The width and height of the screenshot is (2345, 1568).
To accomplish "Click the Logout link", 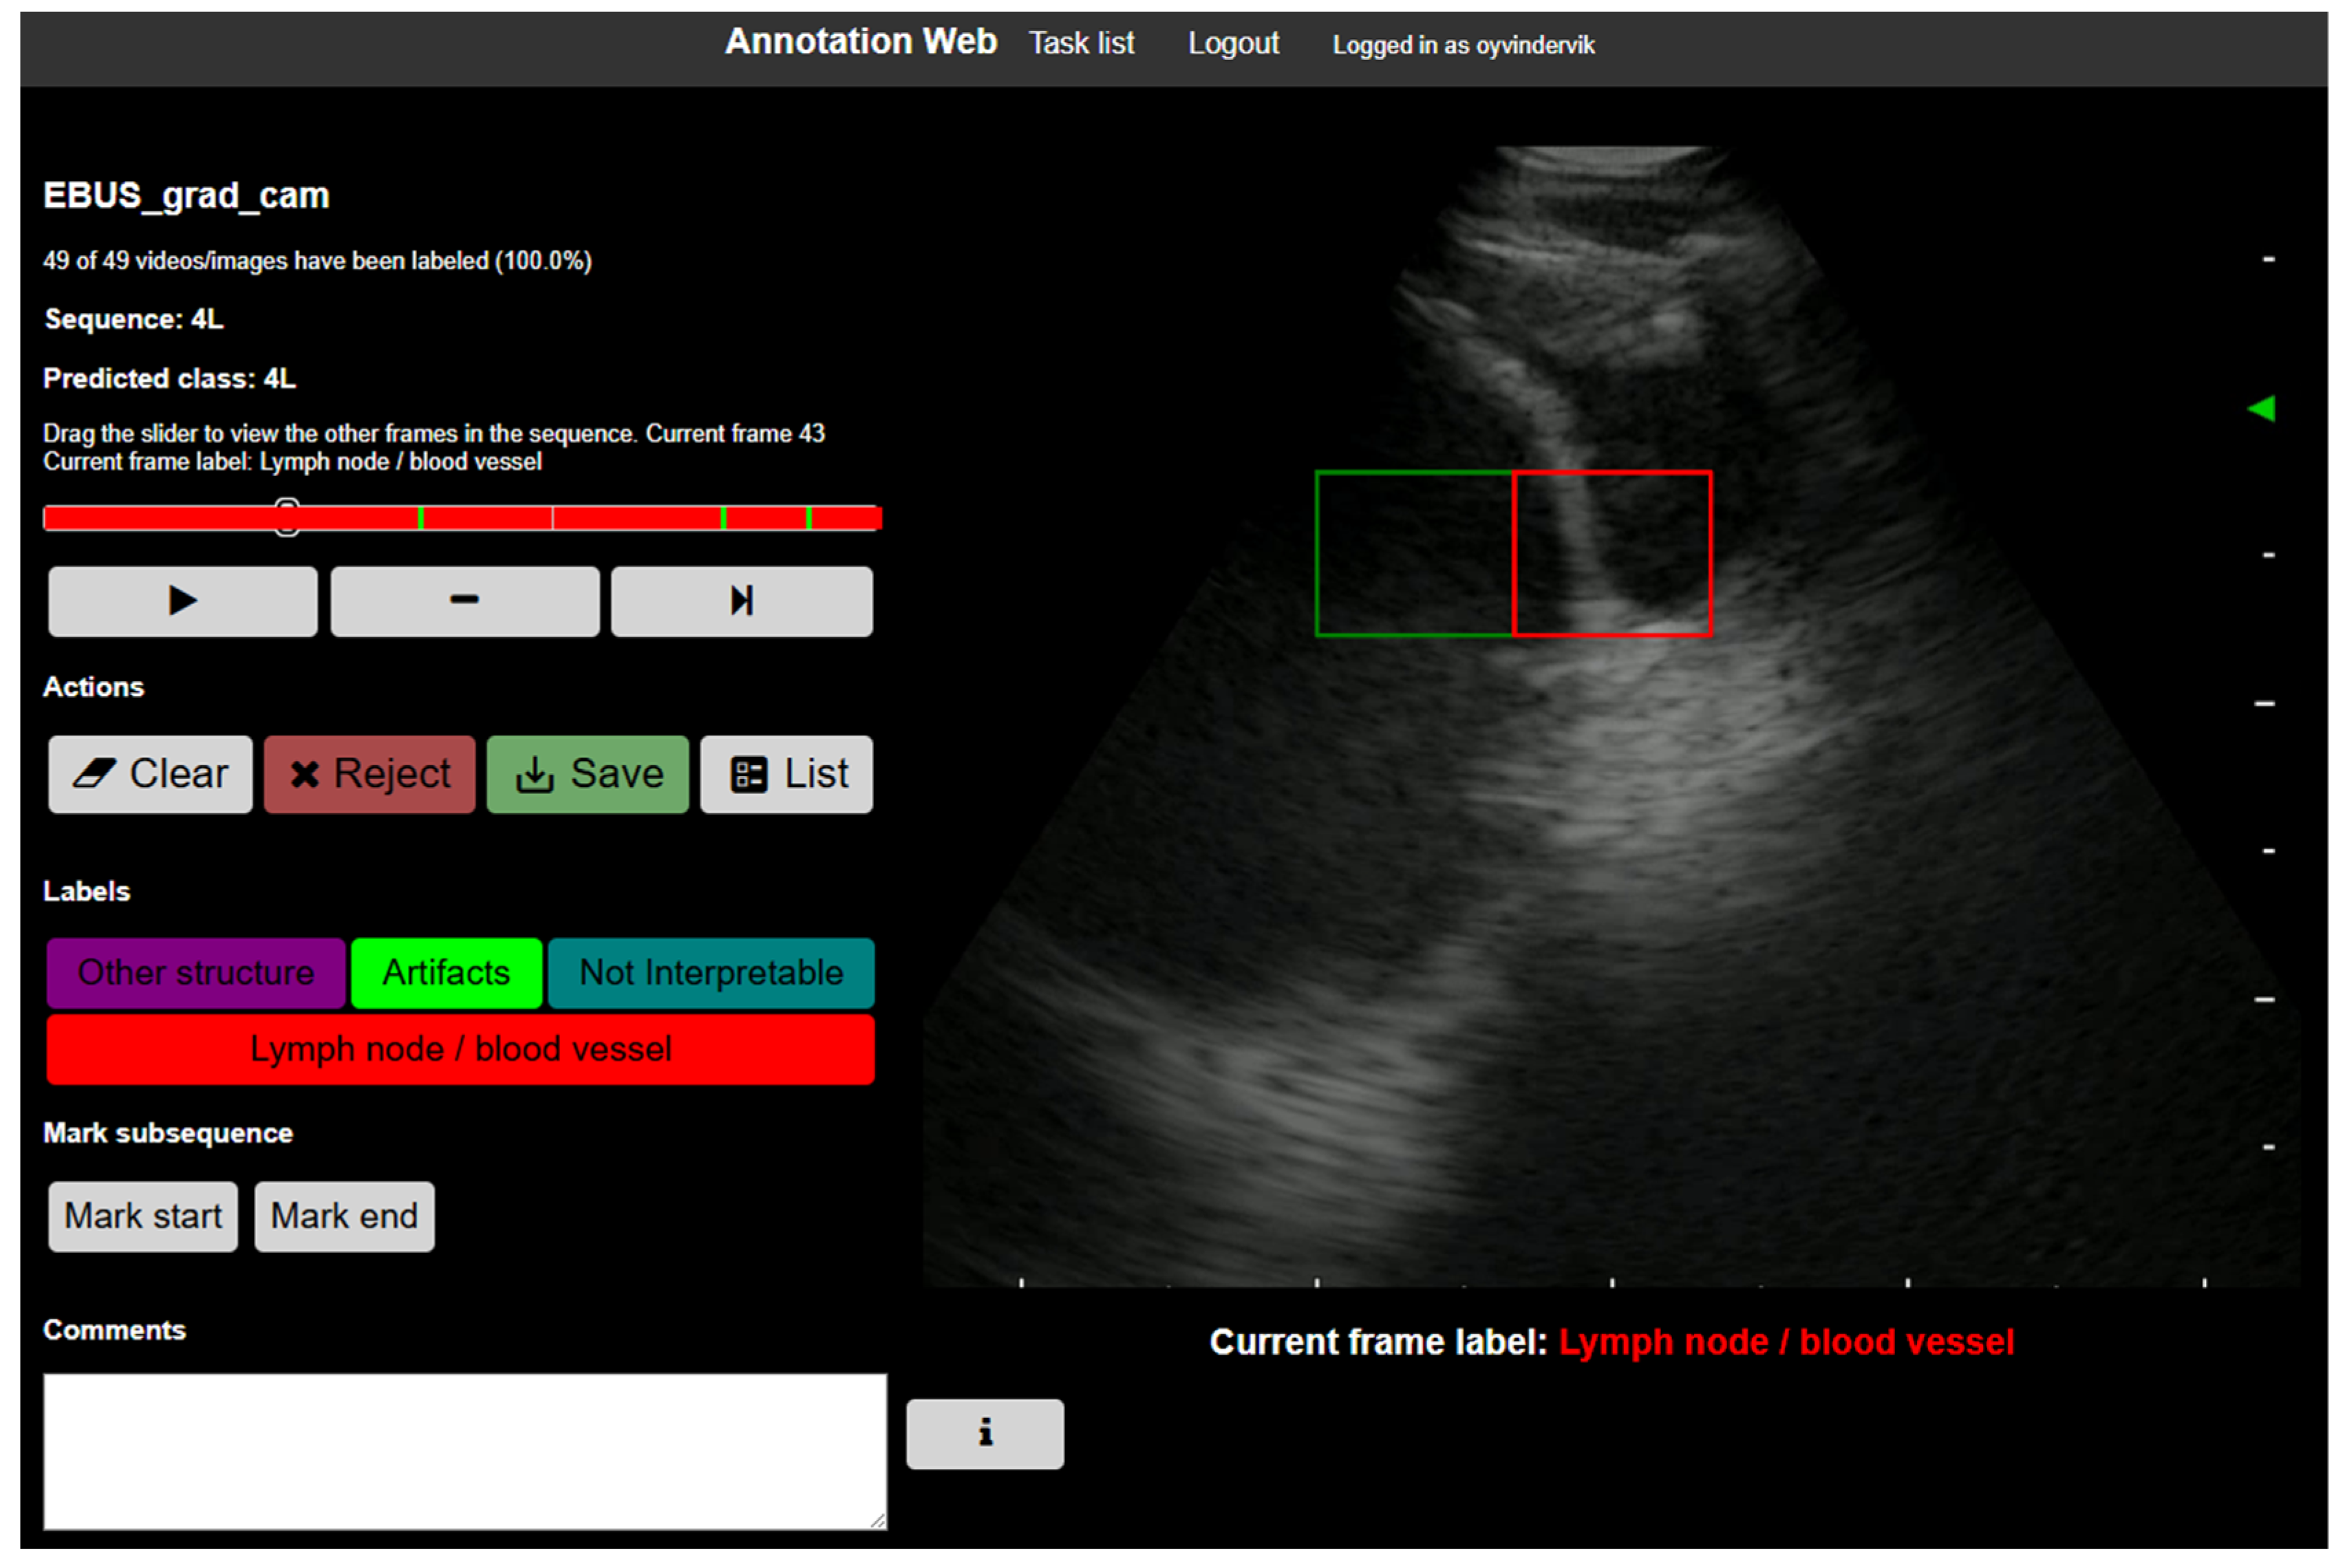I will tap(1232, 44).
